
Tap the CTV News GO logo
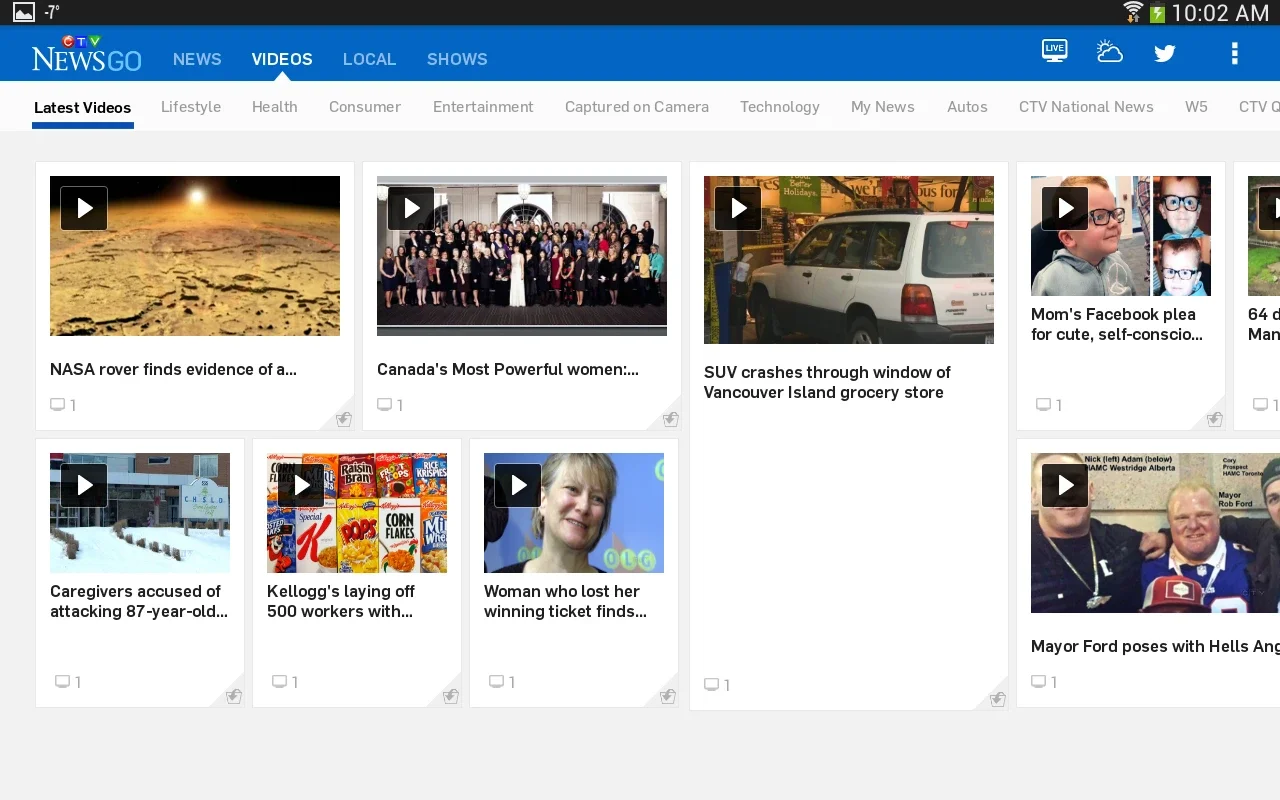[86, 54]
